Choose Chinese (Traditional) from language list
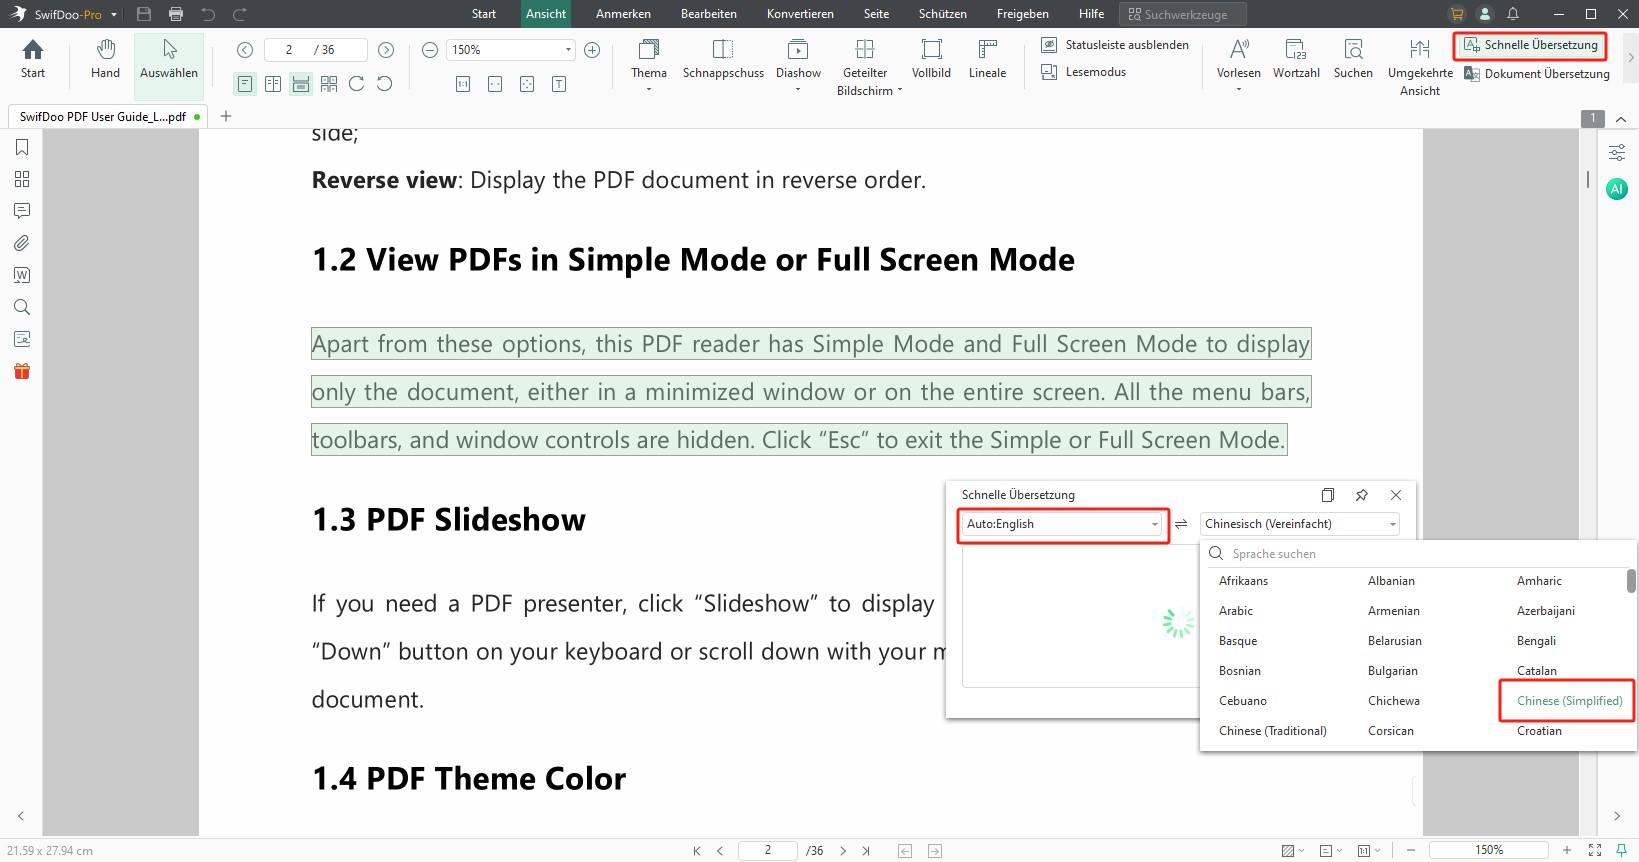 pos(1273,731)
